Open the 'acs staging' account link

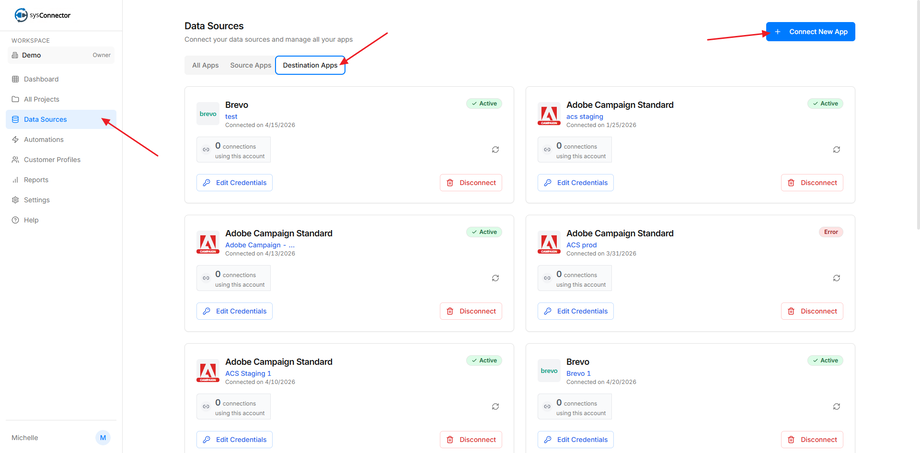tap(584, 117)
